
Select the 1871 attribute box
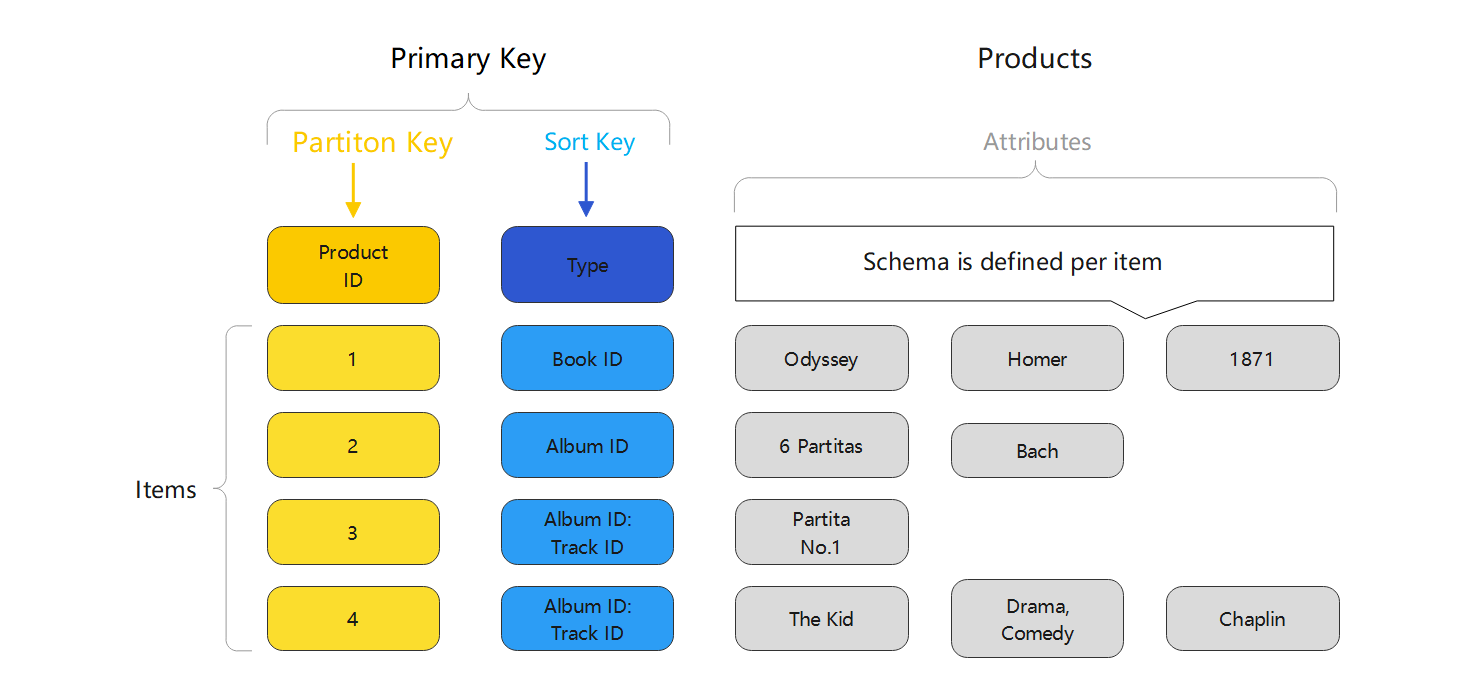[1252, 358]
